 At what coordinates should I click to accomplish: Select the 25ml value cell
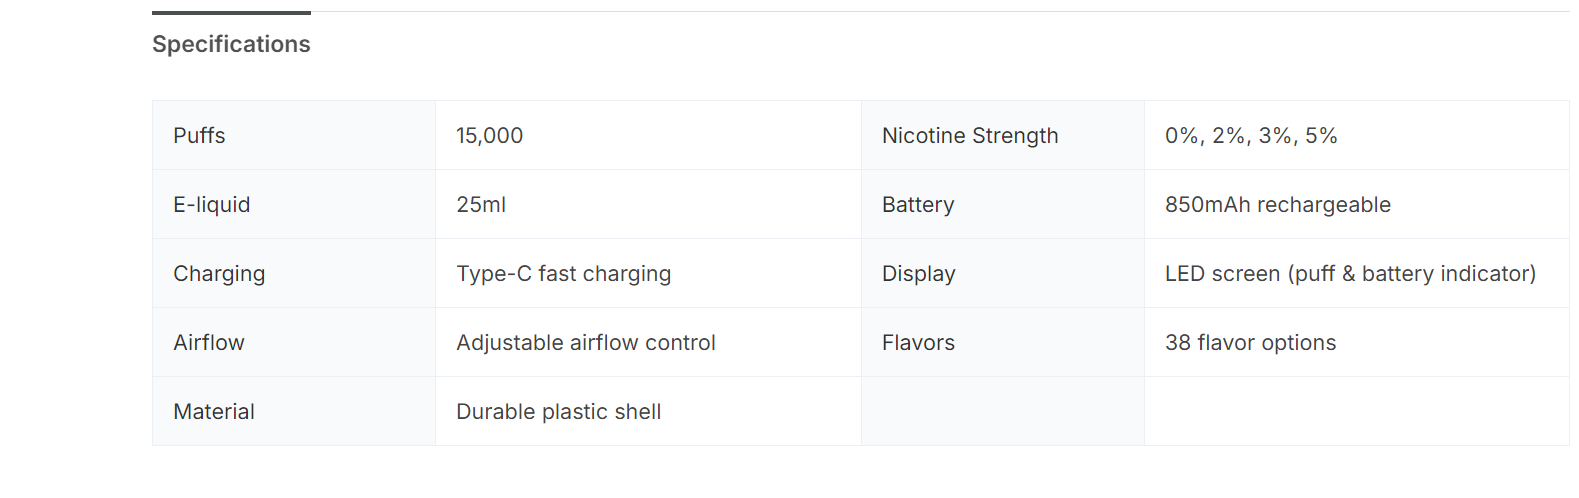point(481,205)
